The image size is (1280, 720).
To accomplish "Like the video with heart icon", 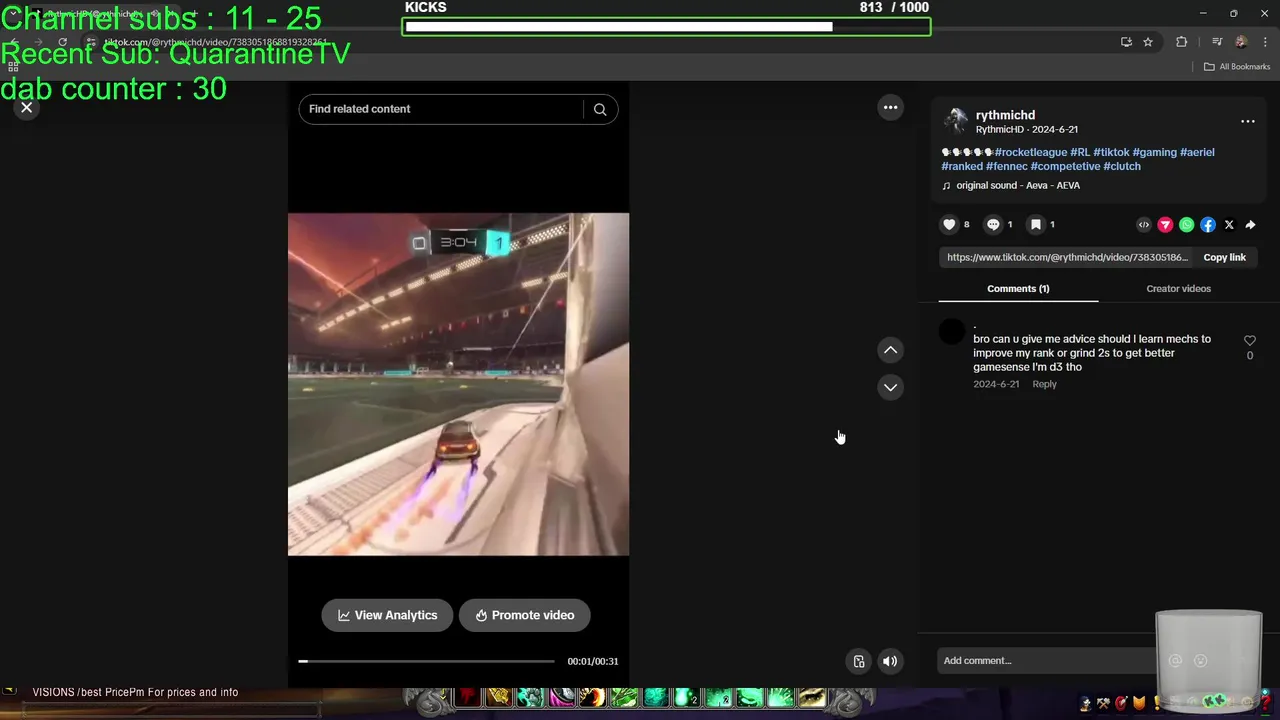I will 950,225.
